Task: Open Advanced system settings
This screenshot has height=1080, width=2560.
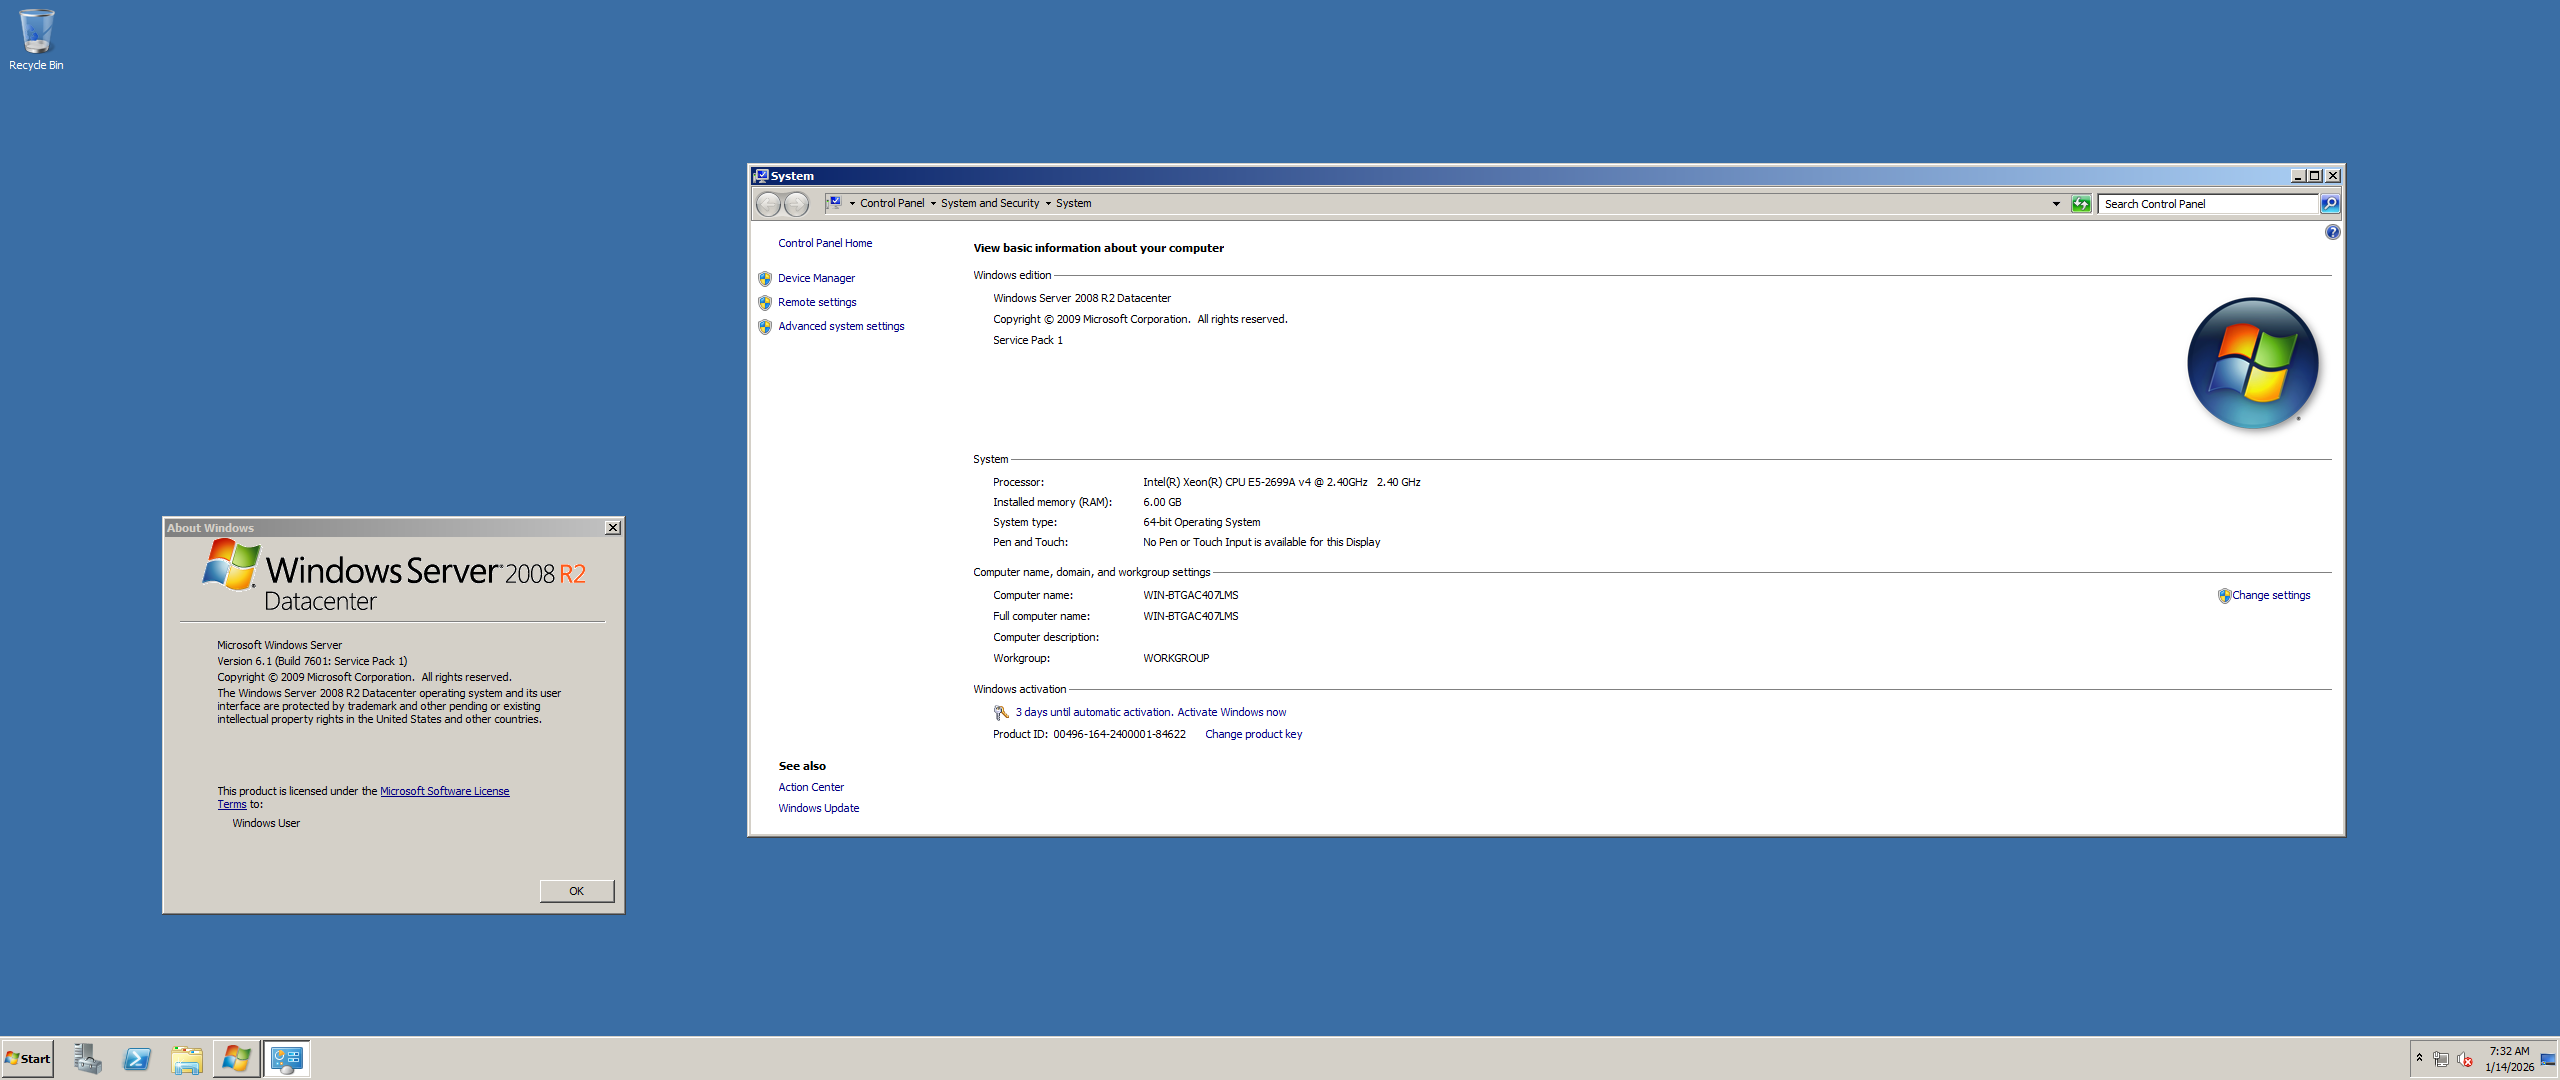Action: point(841,326)
